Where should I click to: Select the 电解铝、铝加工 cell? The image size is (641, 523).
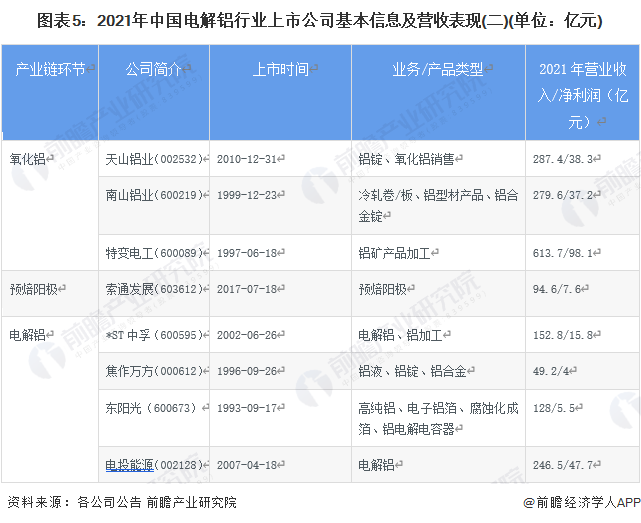click(x=438, y=334)
